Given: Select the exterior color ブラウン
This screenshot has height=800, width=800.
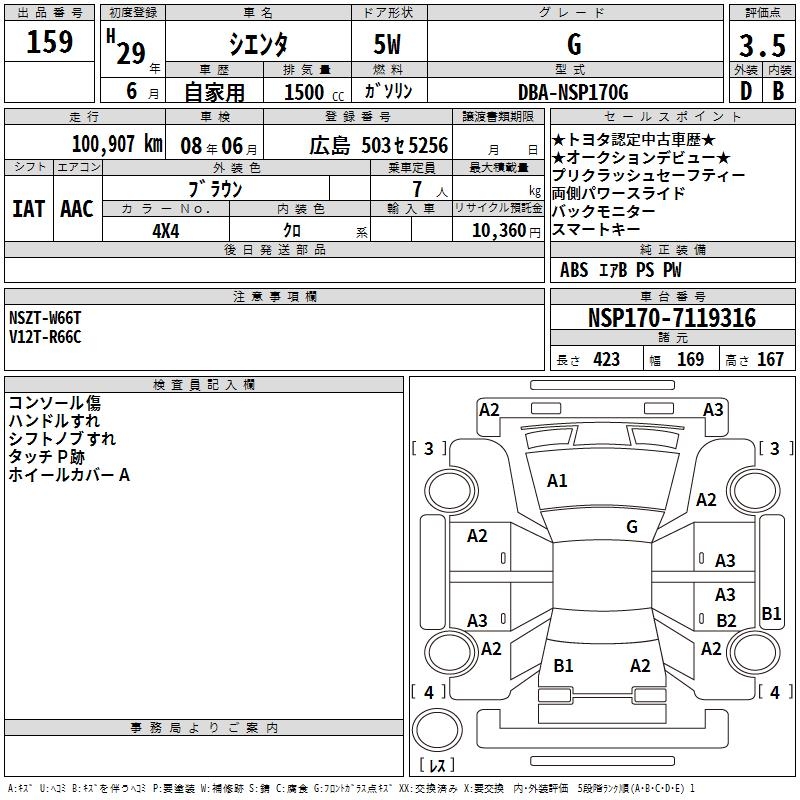Looking at the screenshot, I should point(215,189).
